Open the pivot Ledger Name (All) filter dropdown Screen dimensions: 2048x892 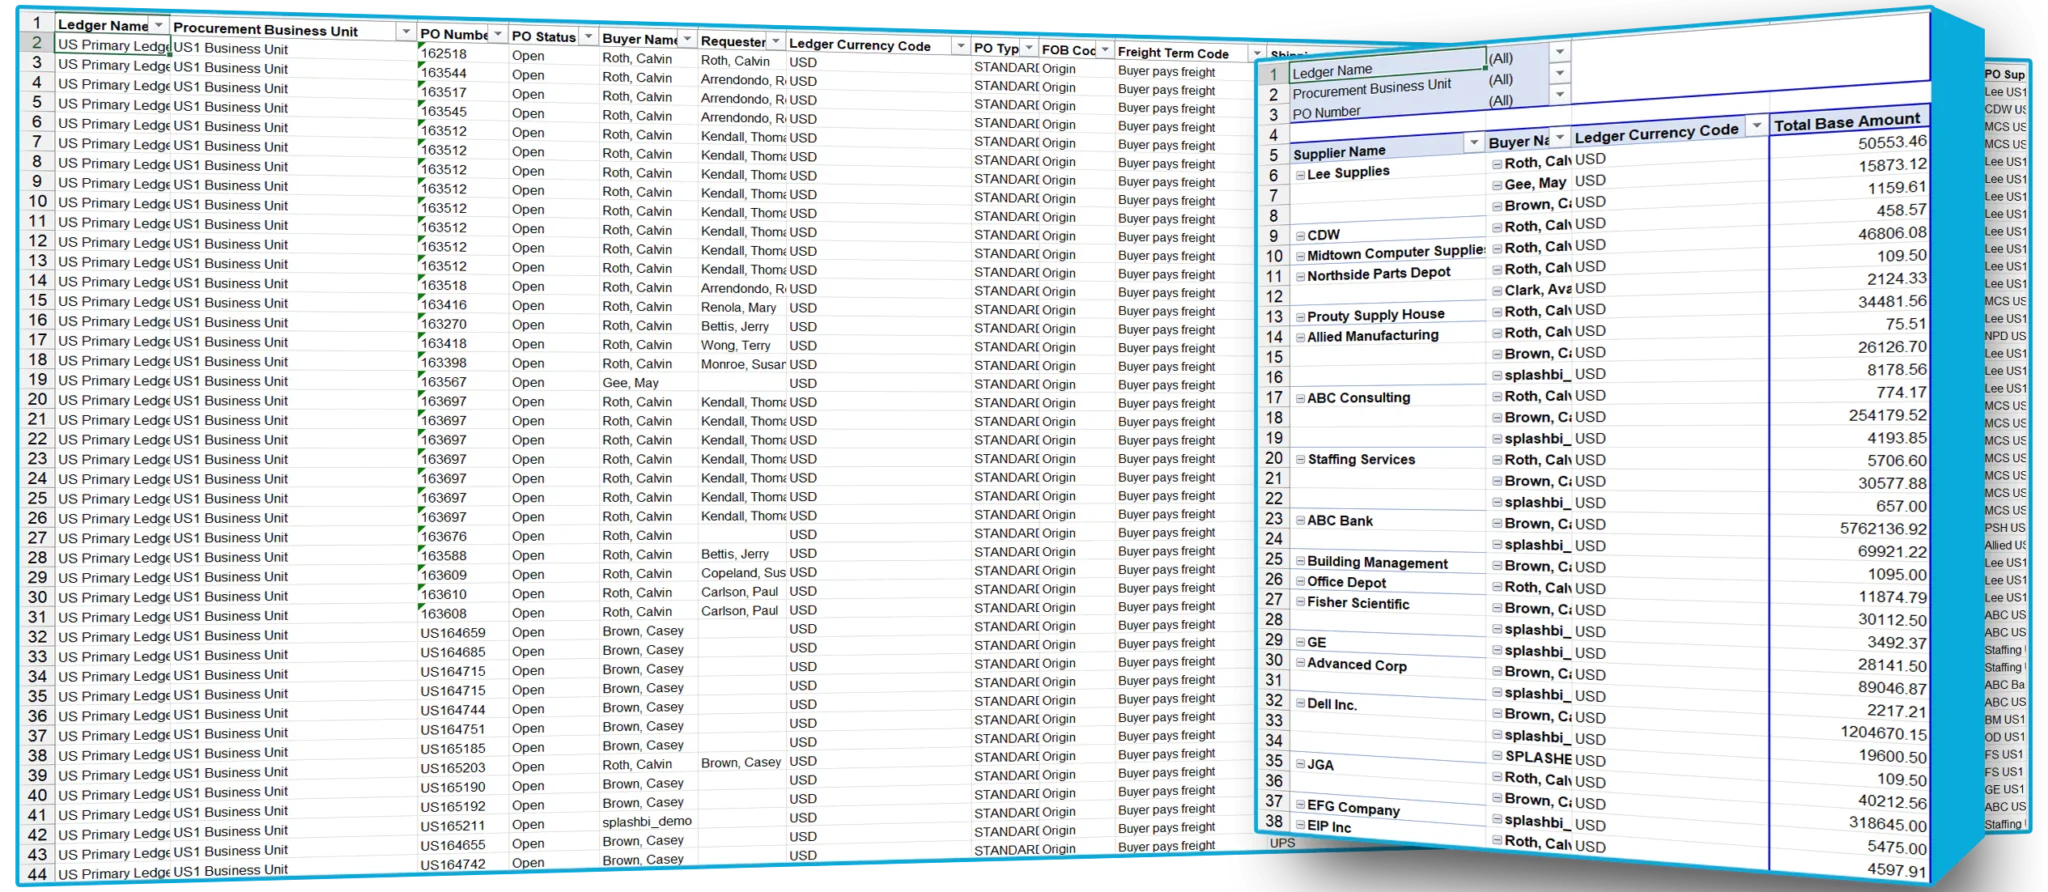point(1559,52)
